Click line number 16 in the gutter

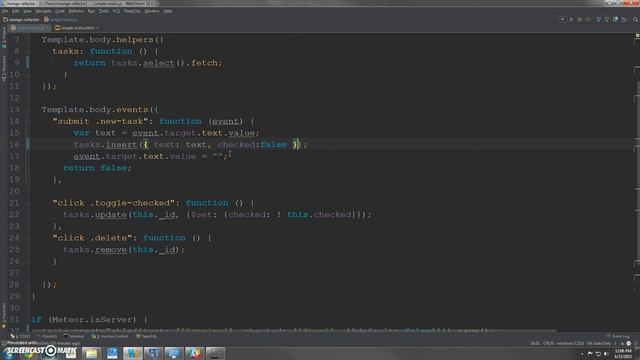(14, 144)
